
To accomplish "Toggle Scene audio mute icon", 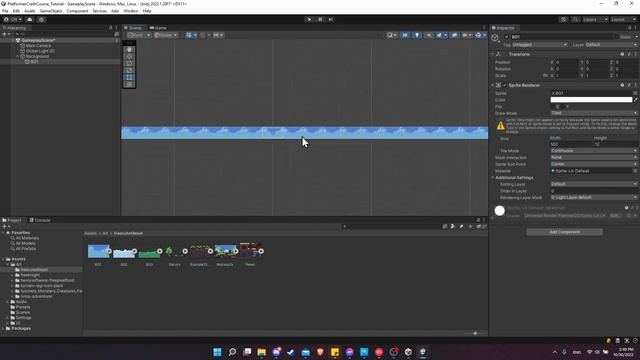I will coord(429,35).
